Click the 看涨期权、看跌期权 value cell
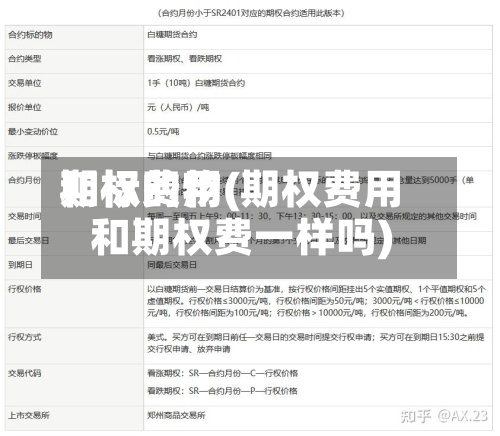Image resolution: width=500 pixels, height=436 pixels. 185,59
